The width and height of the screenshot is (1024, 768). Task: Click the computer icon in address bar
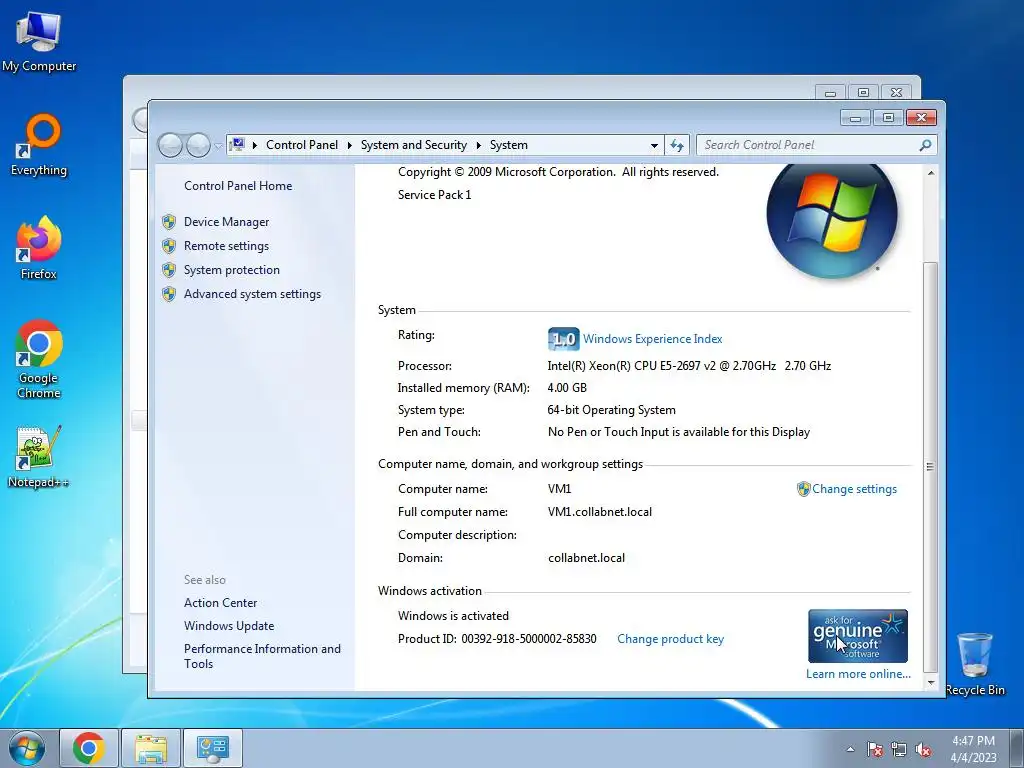[x=238, y=144]
